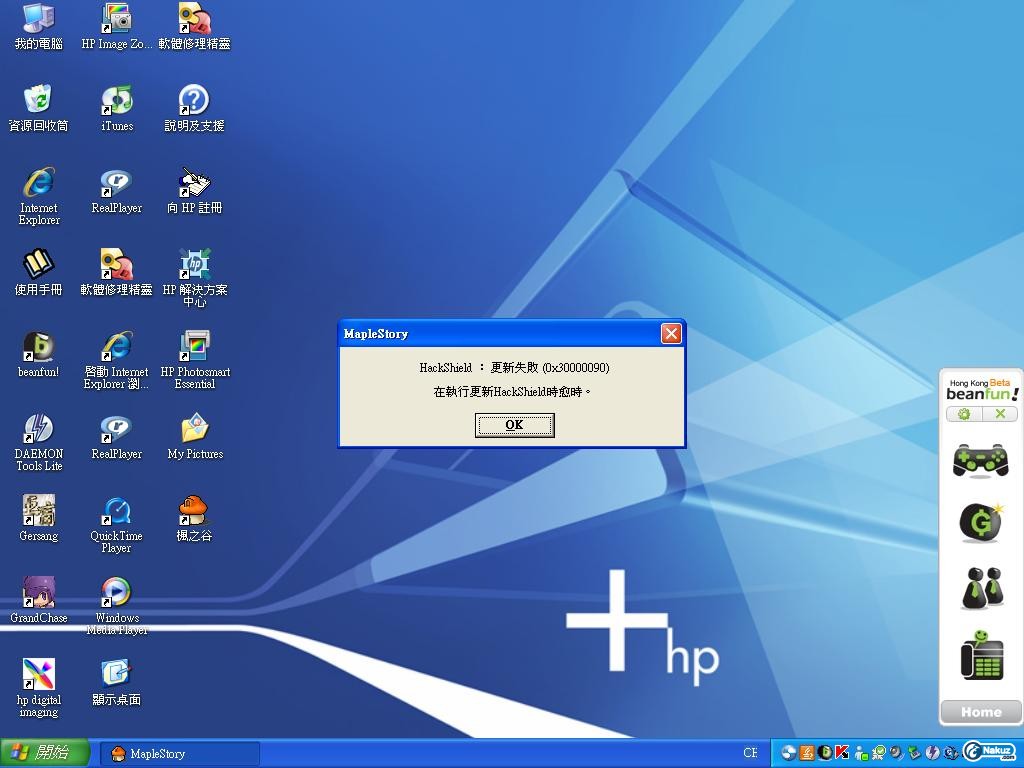1024x768 pixels.
Task: Open the beanfun game controller icon
Action: [x=979, y=461]
